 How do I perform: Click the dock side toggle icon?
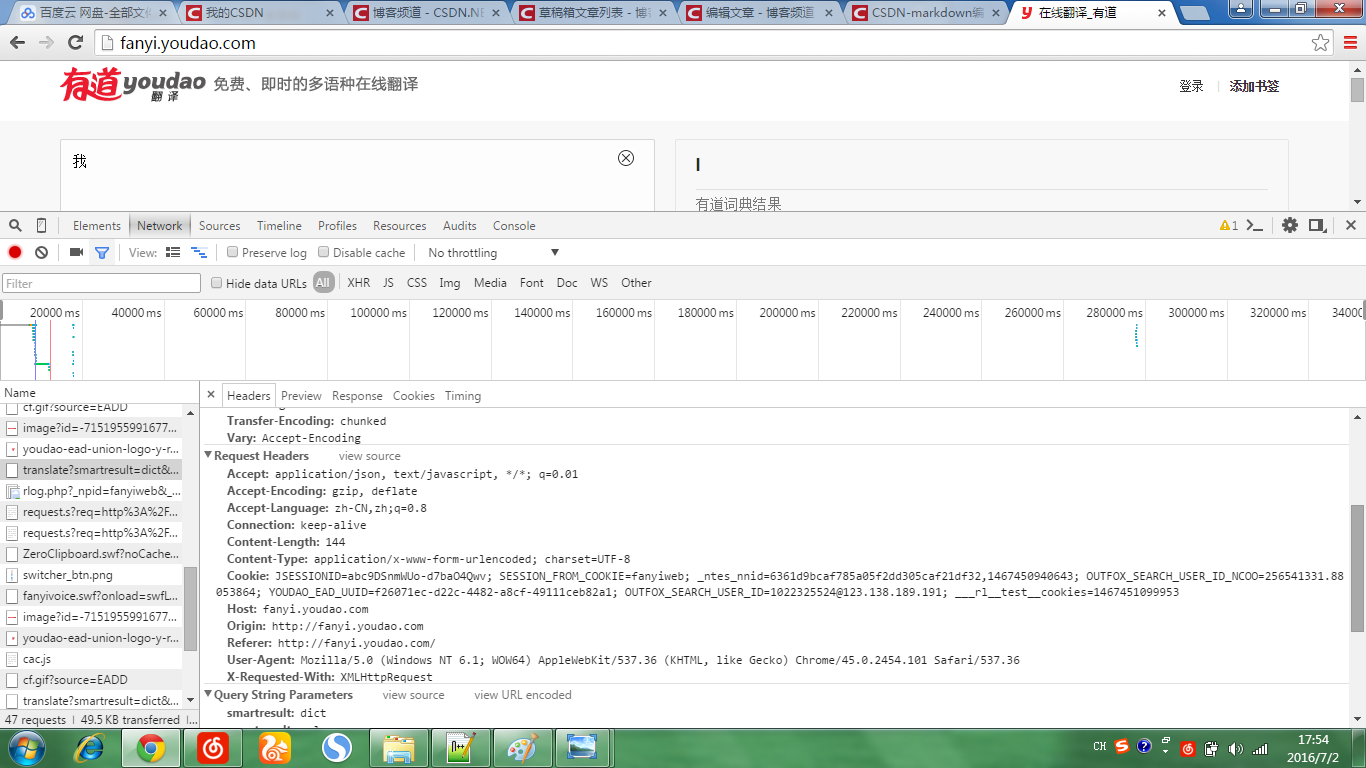(x=1318, y=226)
